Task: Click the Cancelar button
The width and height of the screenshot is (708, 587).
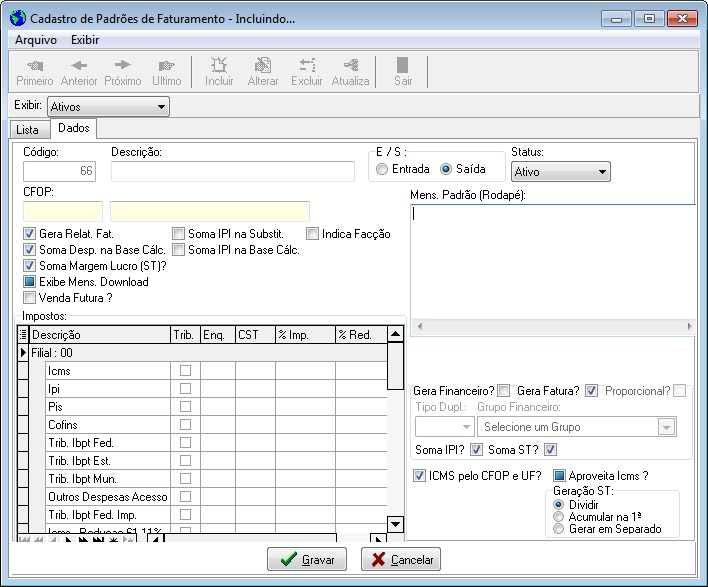Action: (401, 559)
